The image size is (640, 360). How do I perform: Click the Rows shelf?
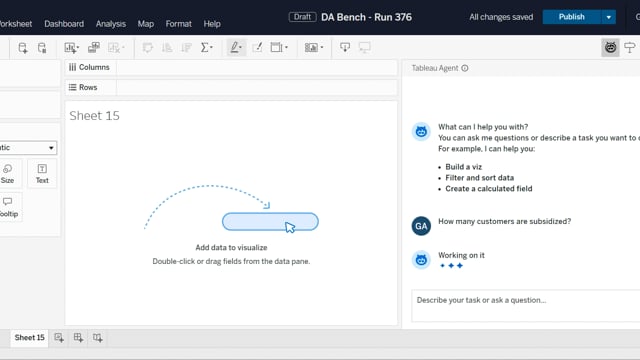tap(231, 87)
